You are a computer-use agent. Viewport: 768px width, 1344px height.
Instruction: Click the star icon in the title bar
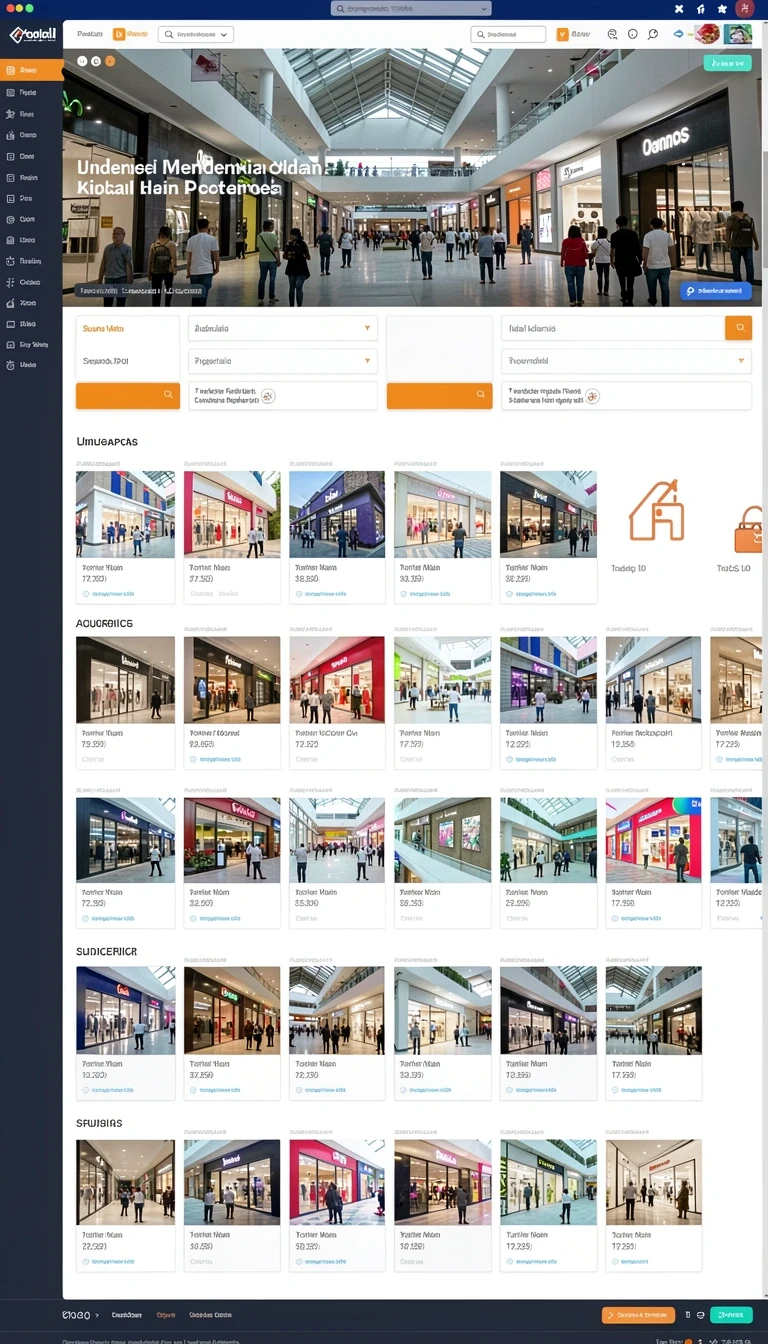click(x=722, y=8)
